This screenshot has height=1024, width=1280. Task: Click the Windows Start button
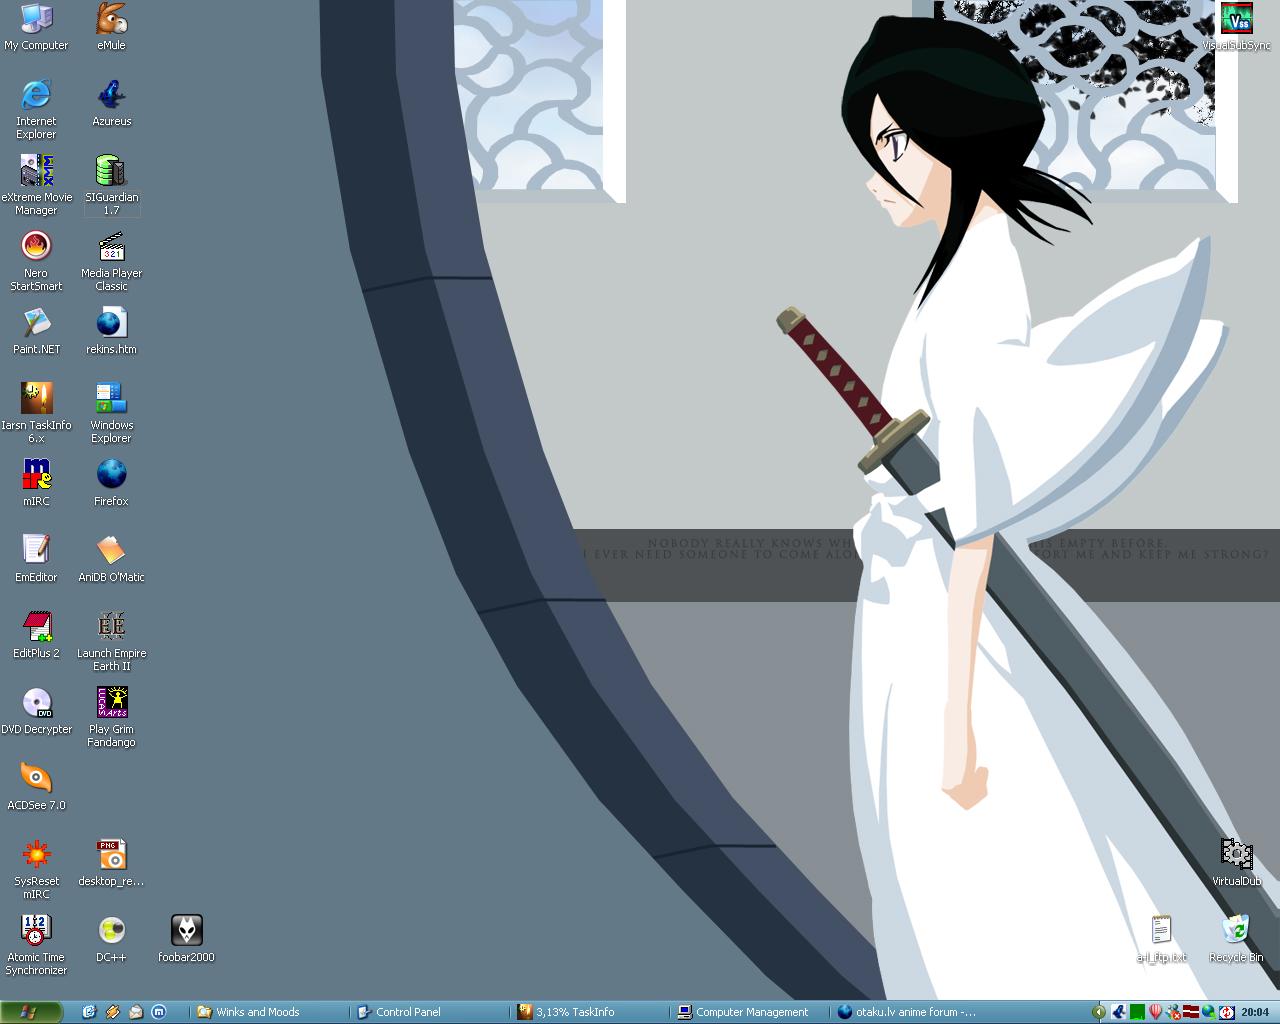[x=31, y=1012]
